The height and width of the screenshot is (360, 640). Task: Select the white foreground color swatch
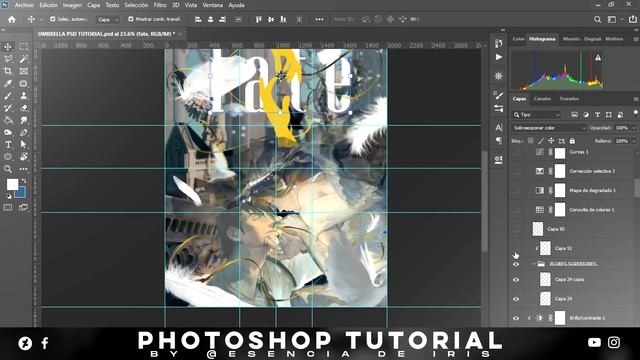point(12,184)
